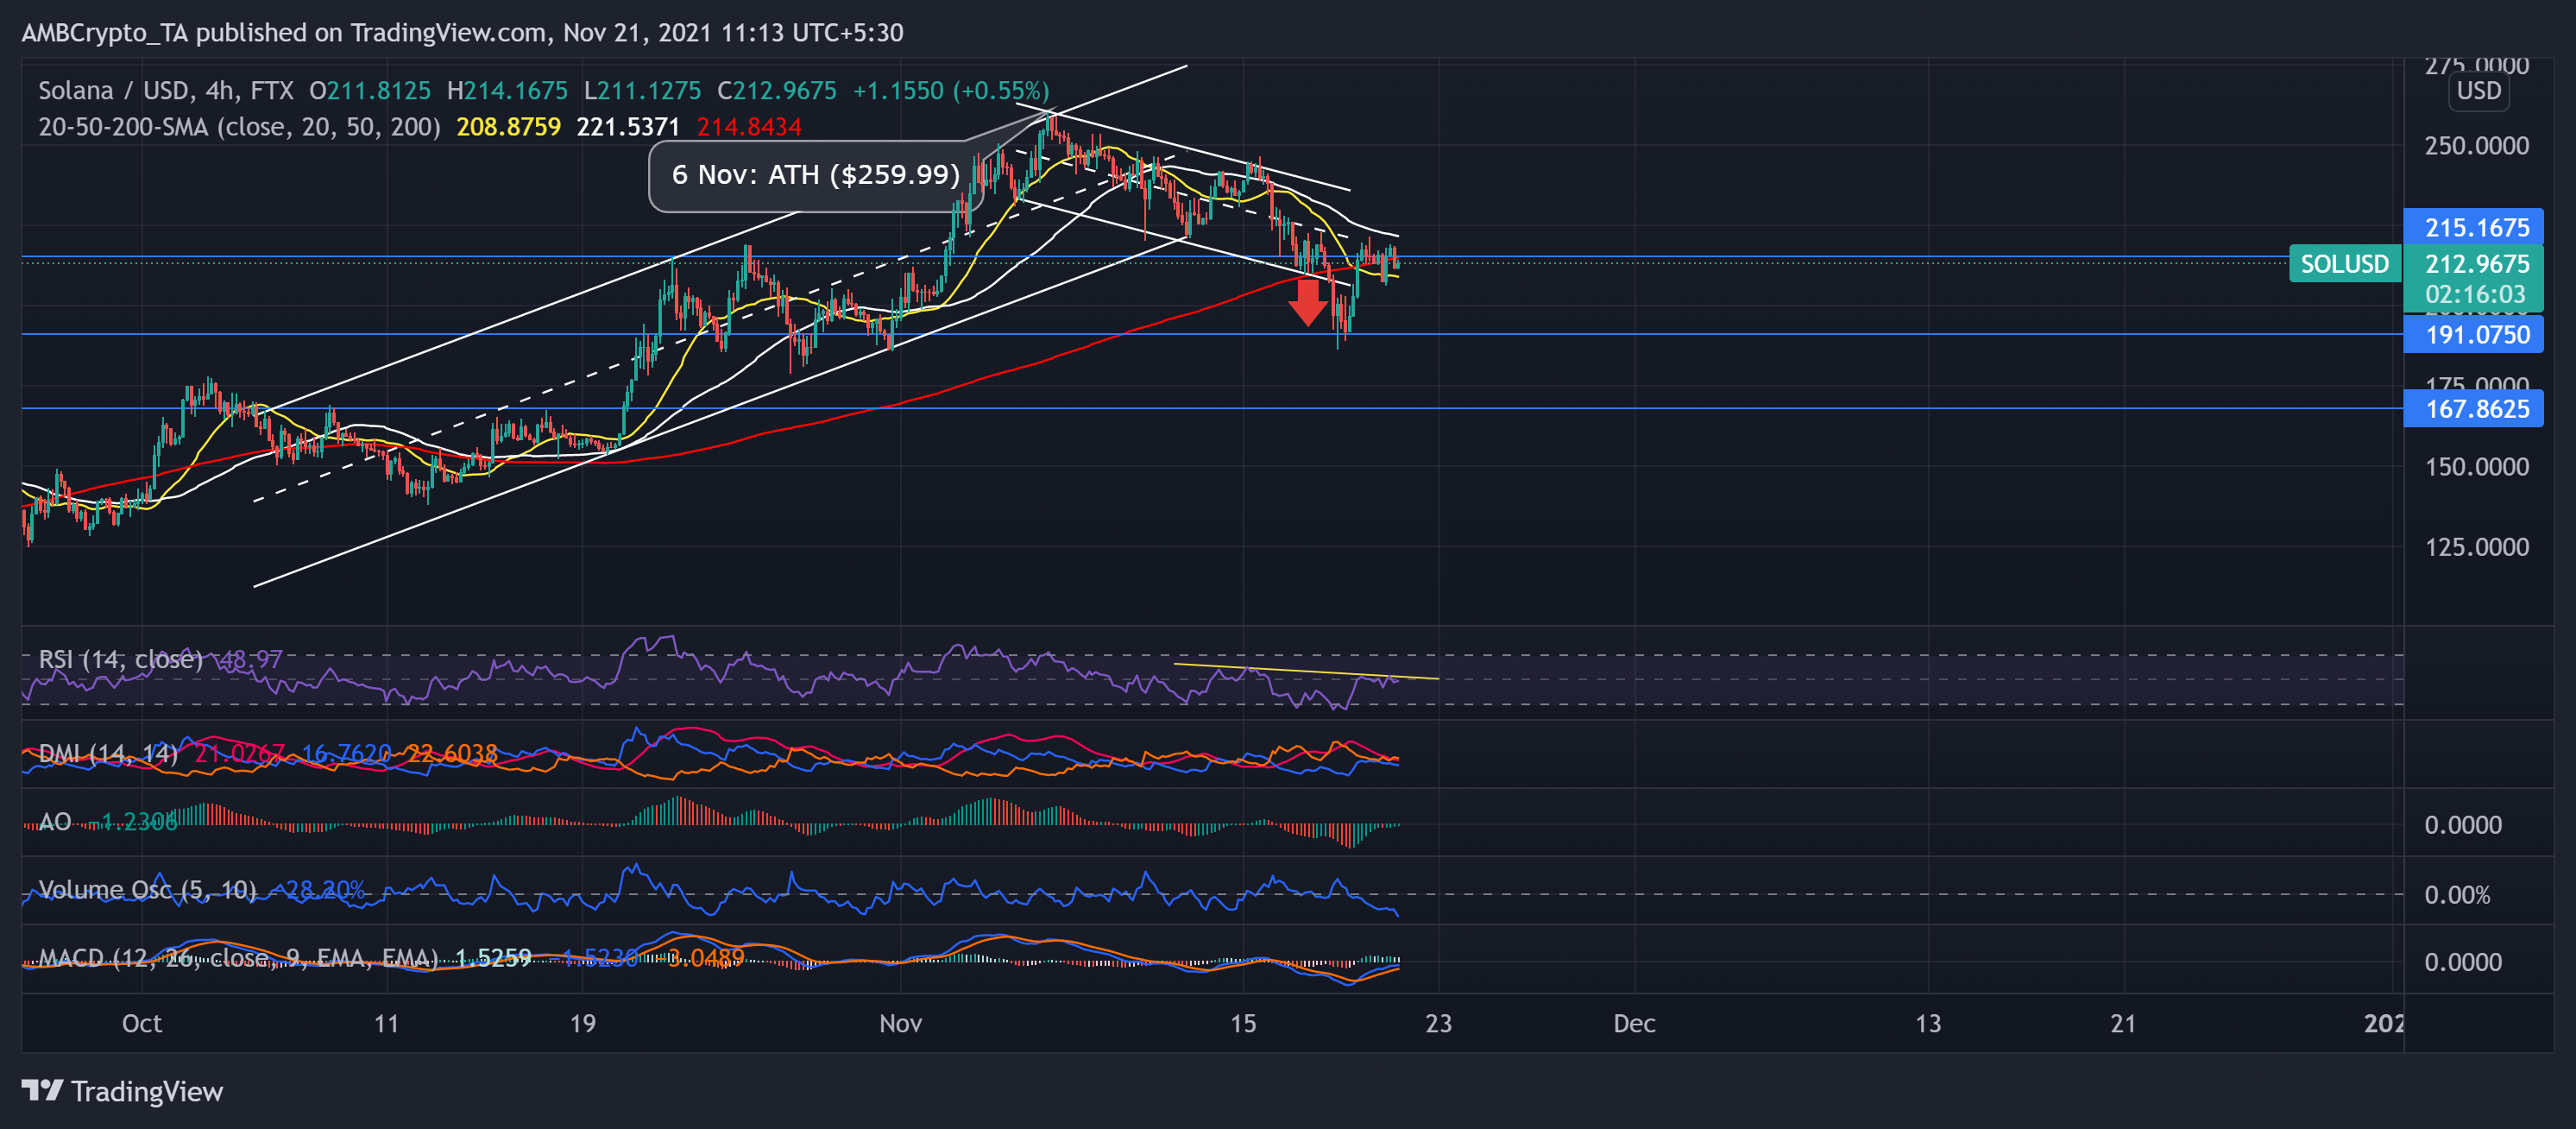
Task: Click the open value O211.8125
Action: (370, 91)
